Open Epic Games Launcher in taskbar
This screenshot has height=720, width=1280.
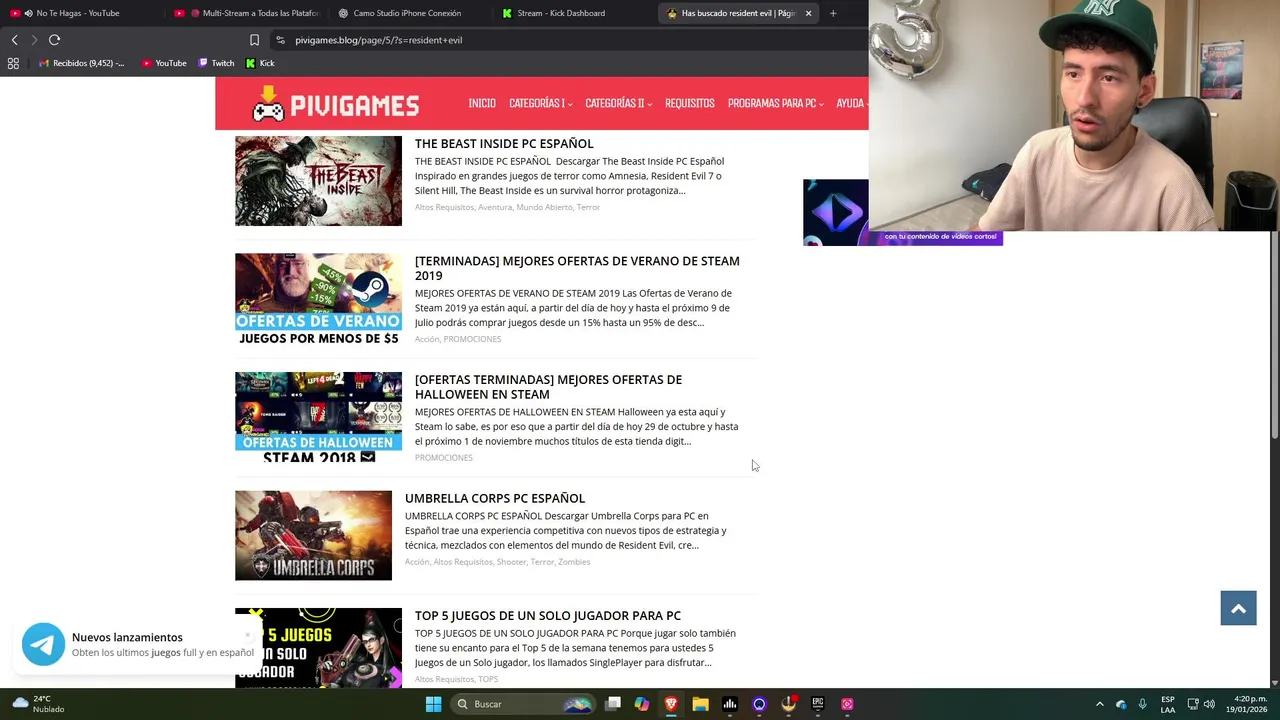click(x=818, y=704)
